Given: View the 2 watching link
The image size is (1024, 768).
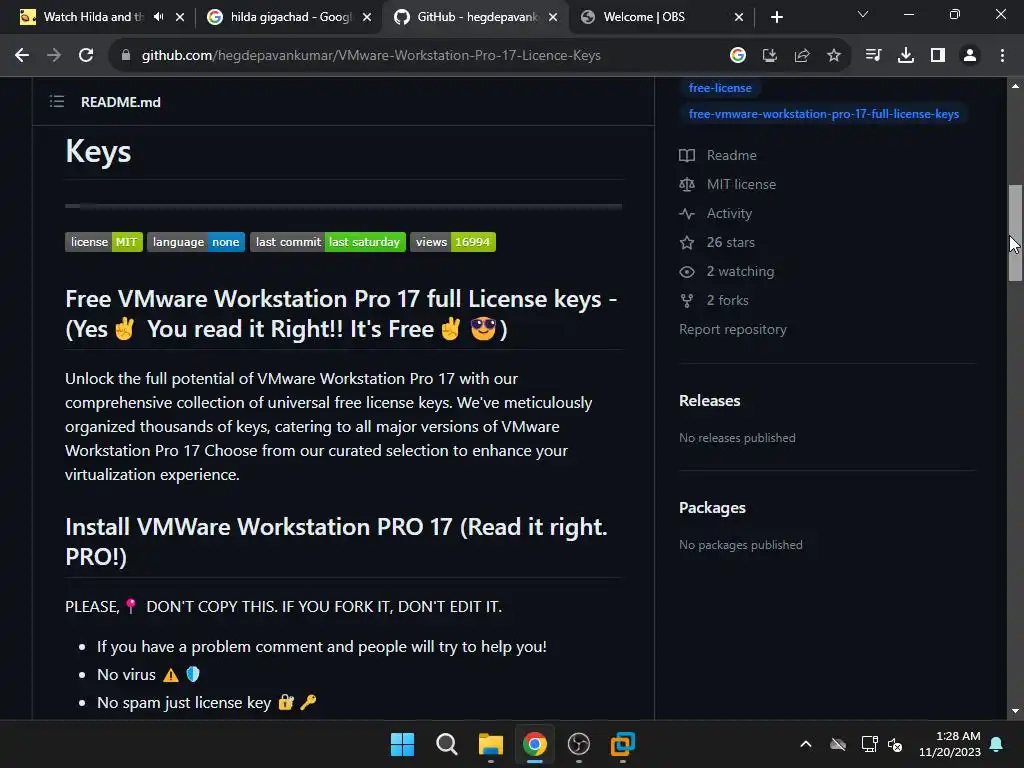Looking at the screenshot, I should pos(740,272).
